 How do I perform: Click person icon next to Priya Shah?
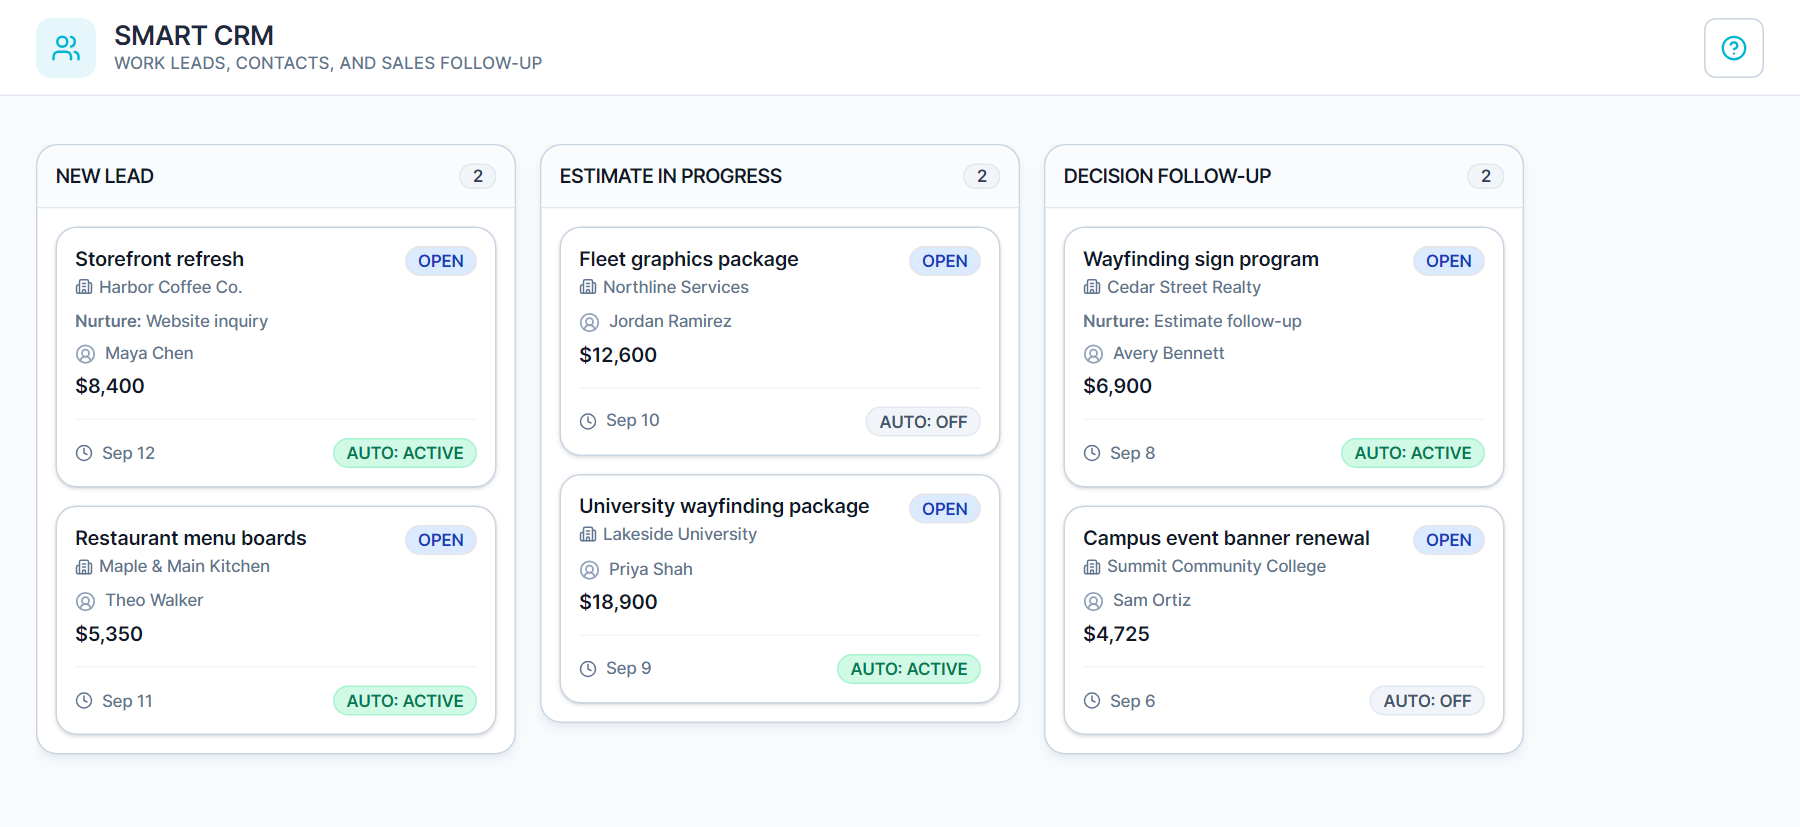[590, 570]
